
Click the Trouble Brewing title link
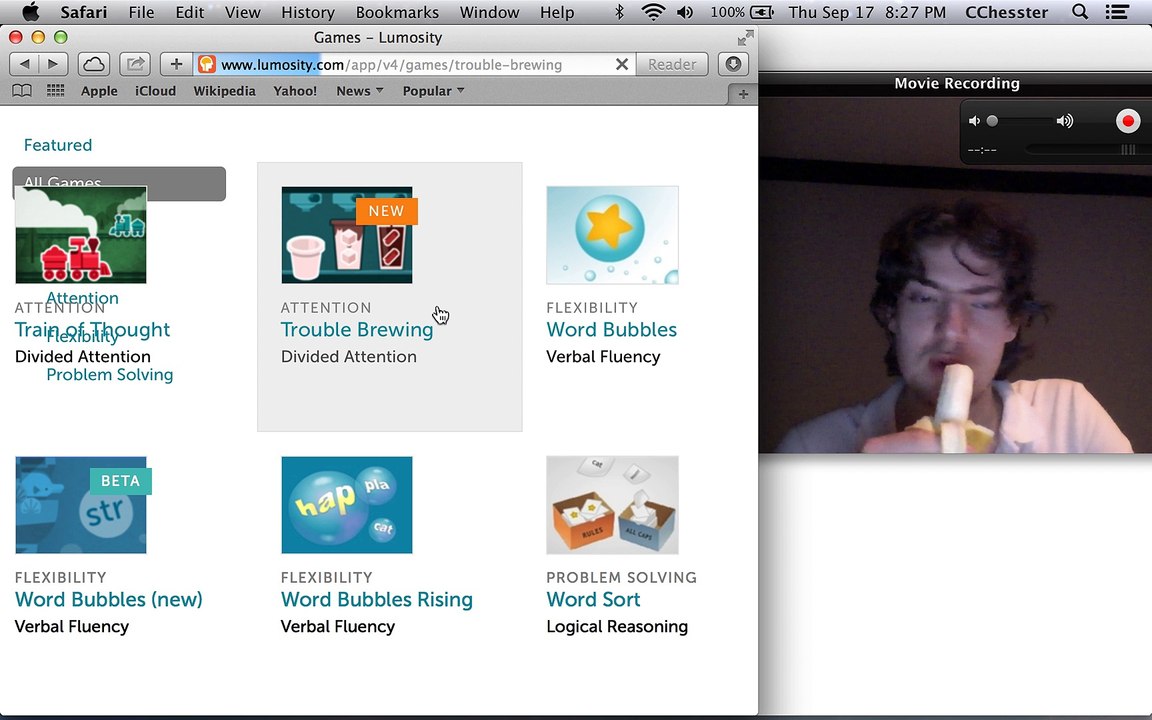357,330
